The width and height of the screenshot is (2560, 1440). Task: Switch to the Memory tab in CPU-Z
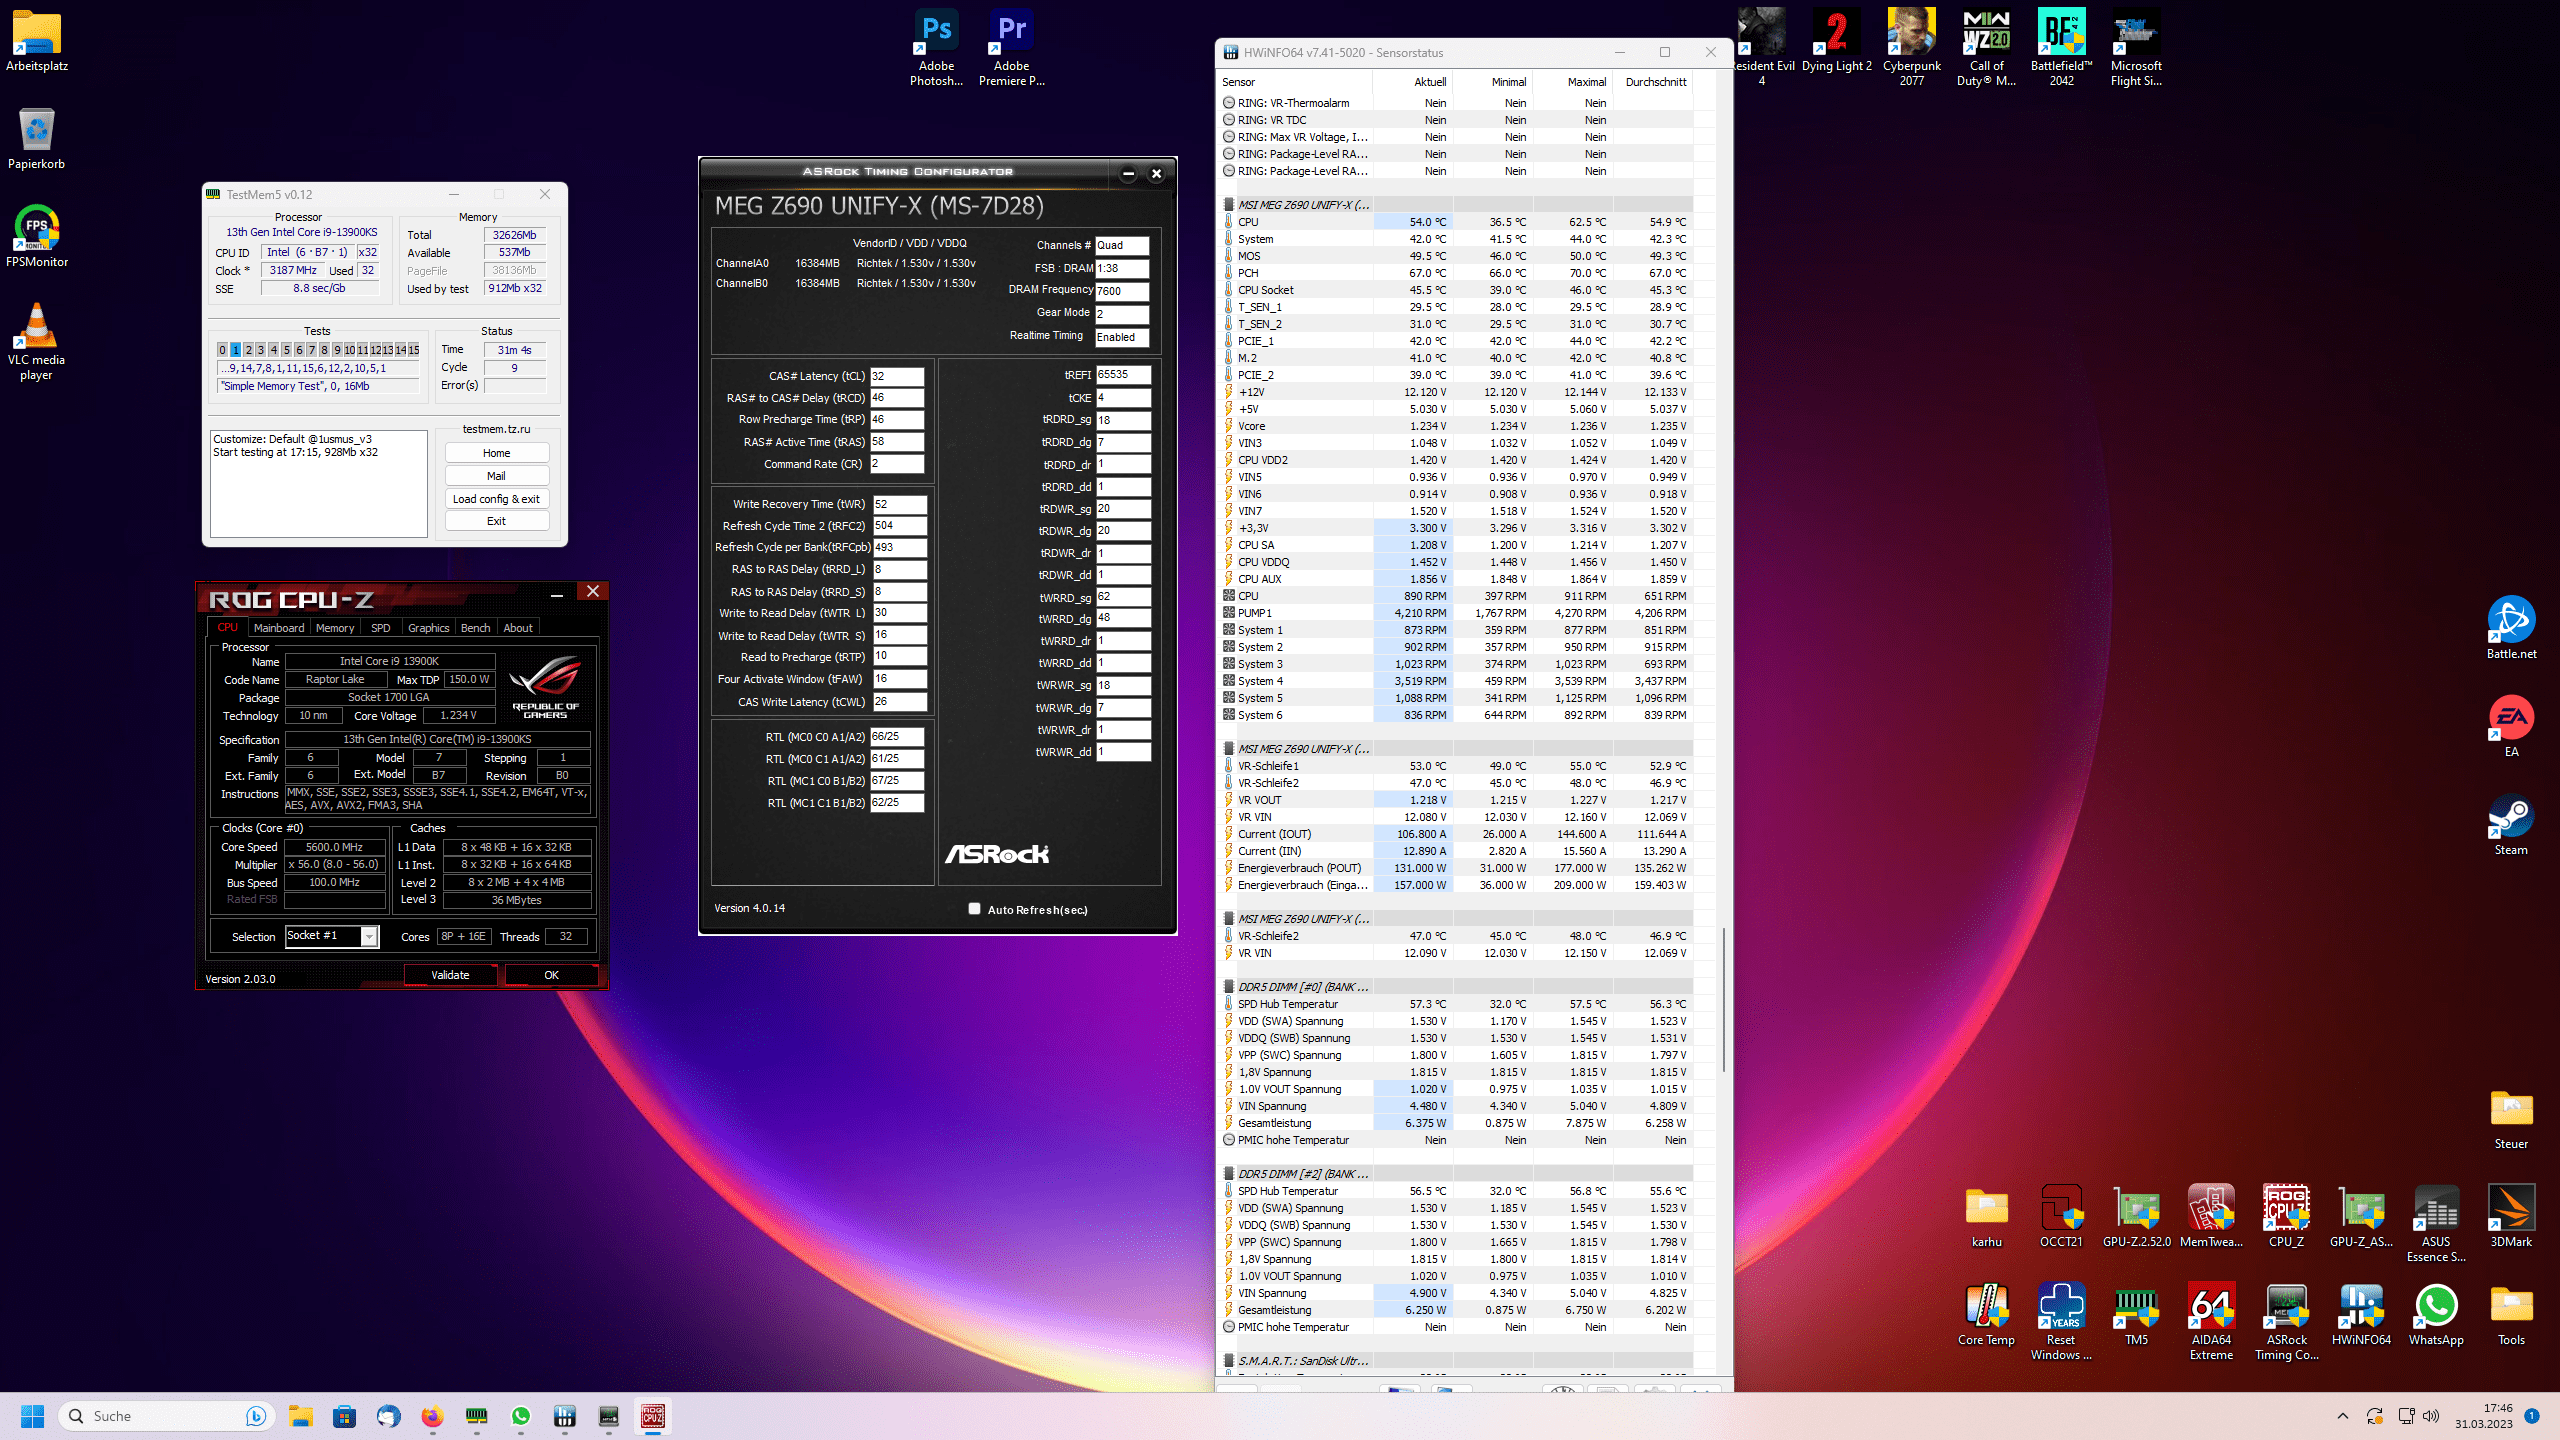point(335,628)
